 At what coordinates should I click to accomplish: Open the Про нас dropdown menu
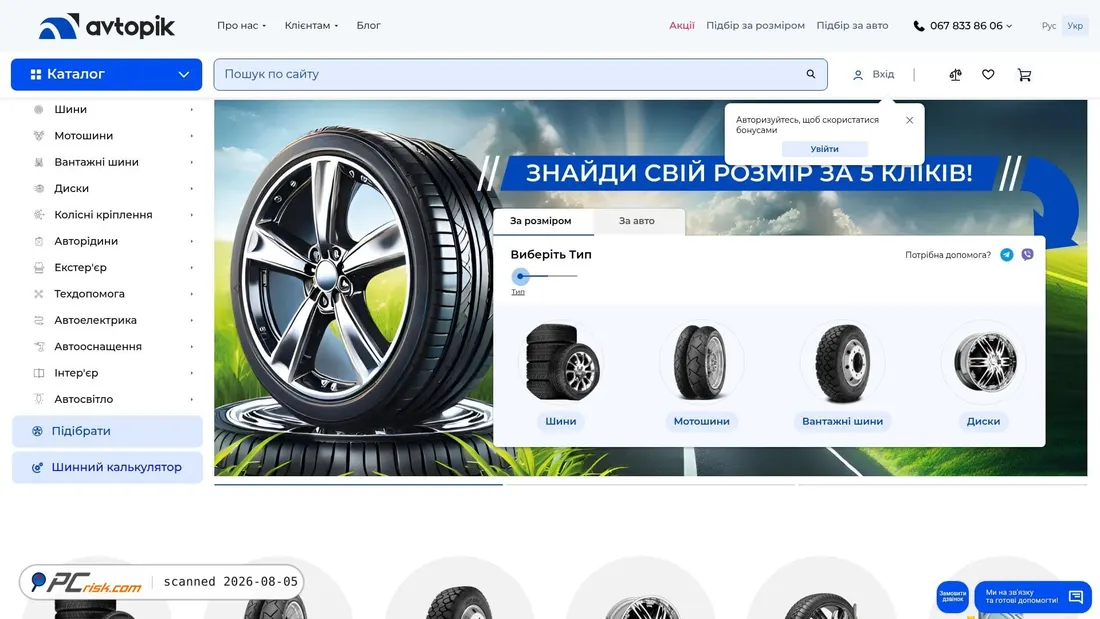[241, 26]
